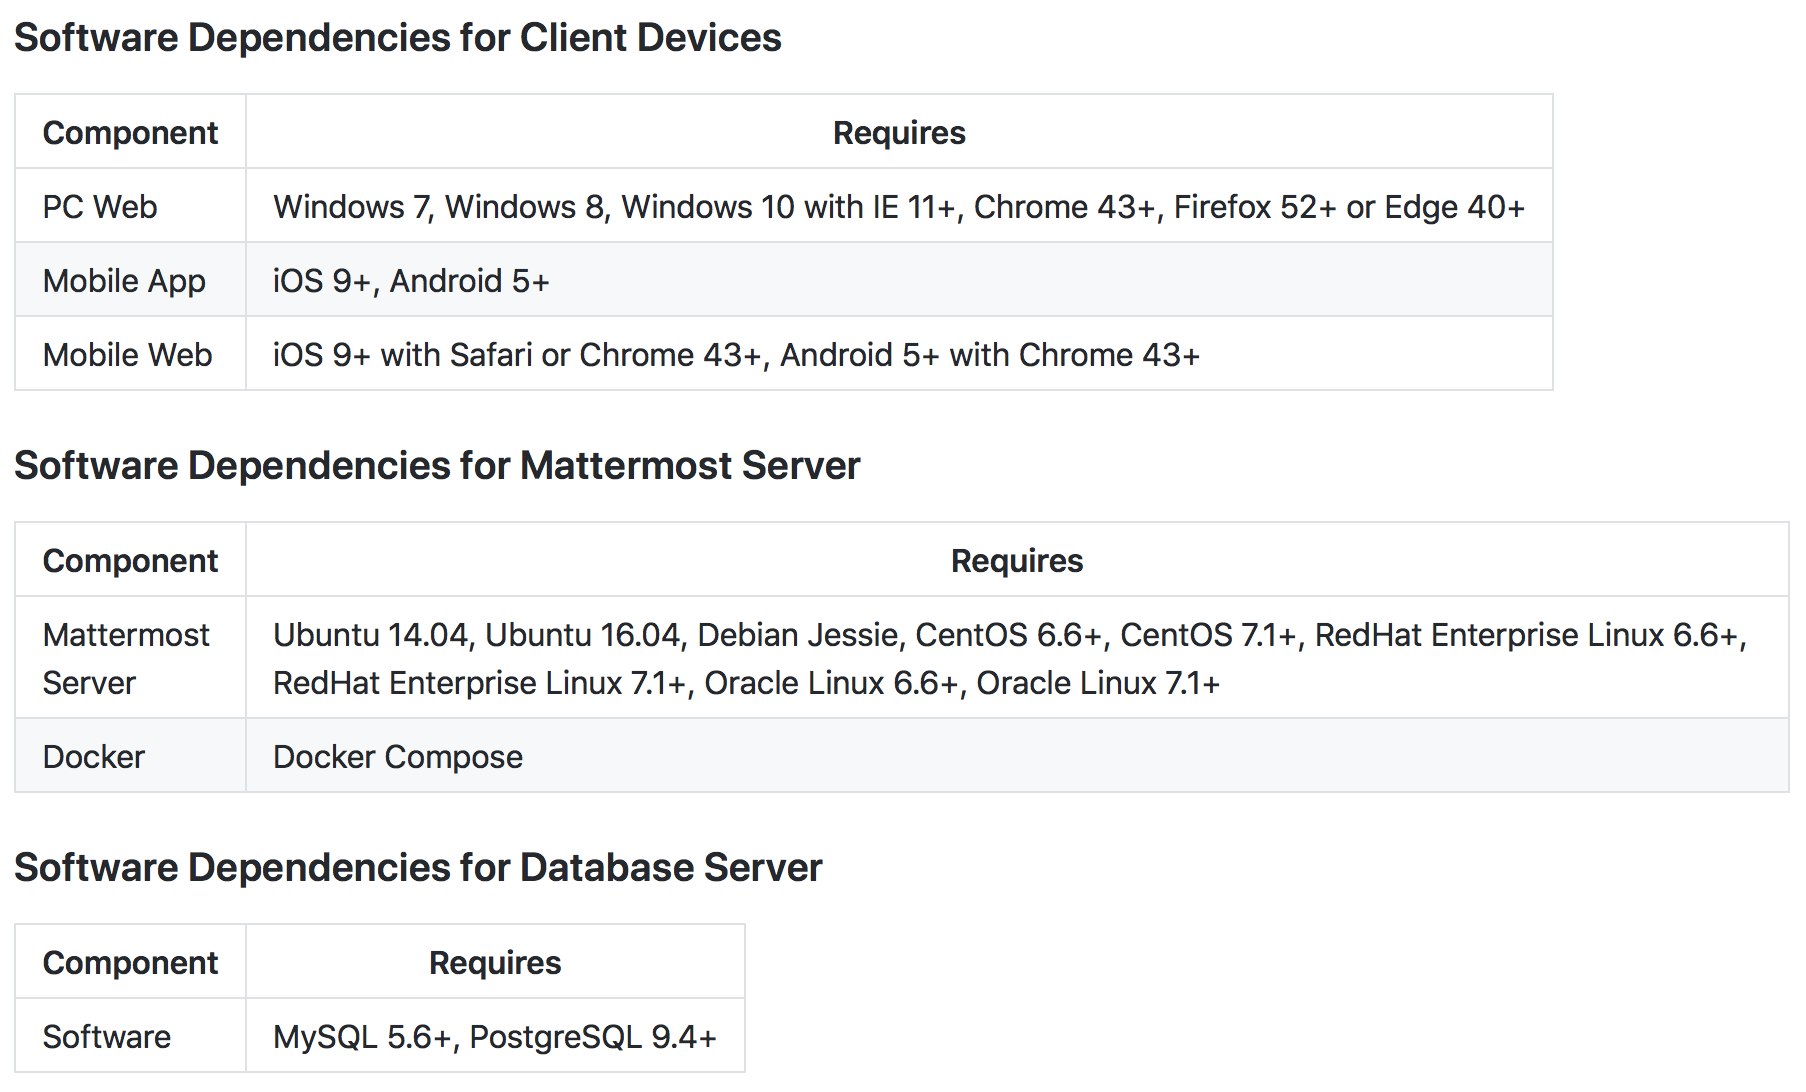Viewport: 1806px width, 1092px height.
Task: Select the 'Docker' component cell
Action: tap(94, 757)
